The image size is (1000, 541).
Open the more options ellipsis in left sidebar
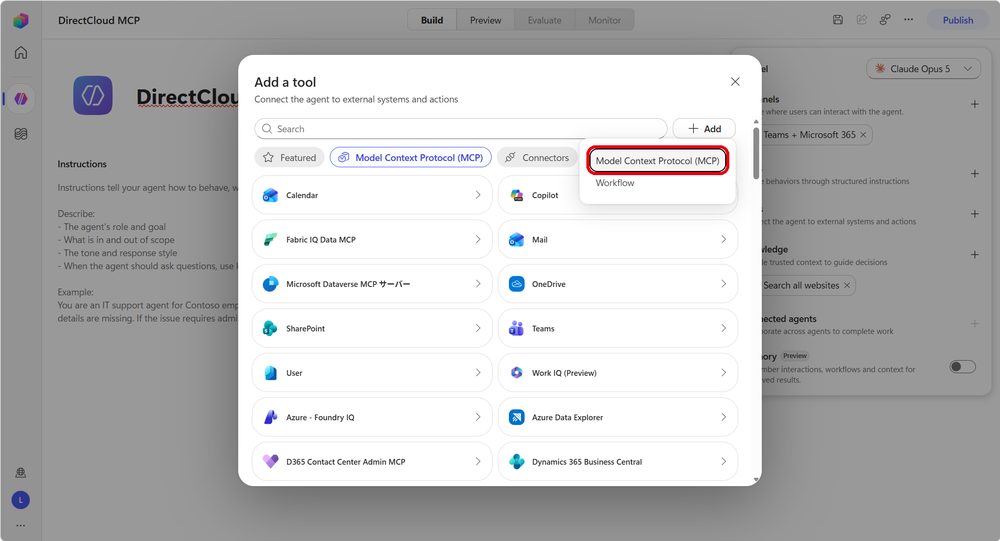point(20,526)
